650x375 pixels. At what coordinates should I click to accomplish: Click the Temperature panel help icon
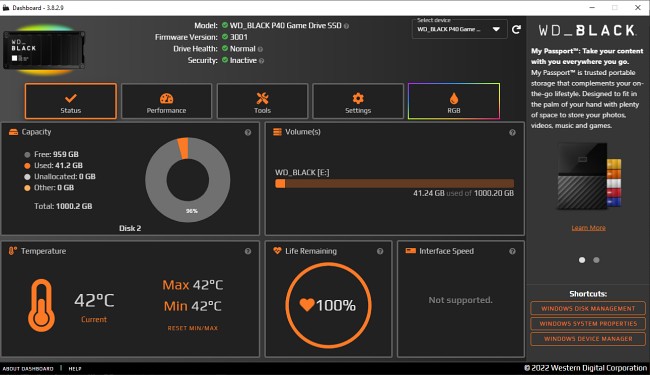coord(248,251)
